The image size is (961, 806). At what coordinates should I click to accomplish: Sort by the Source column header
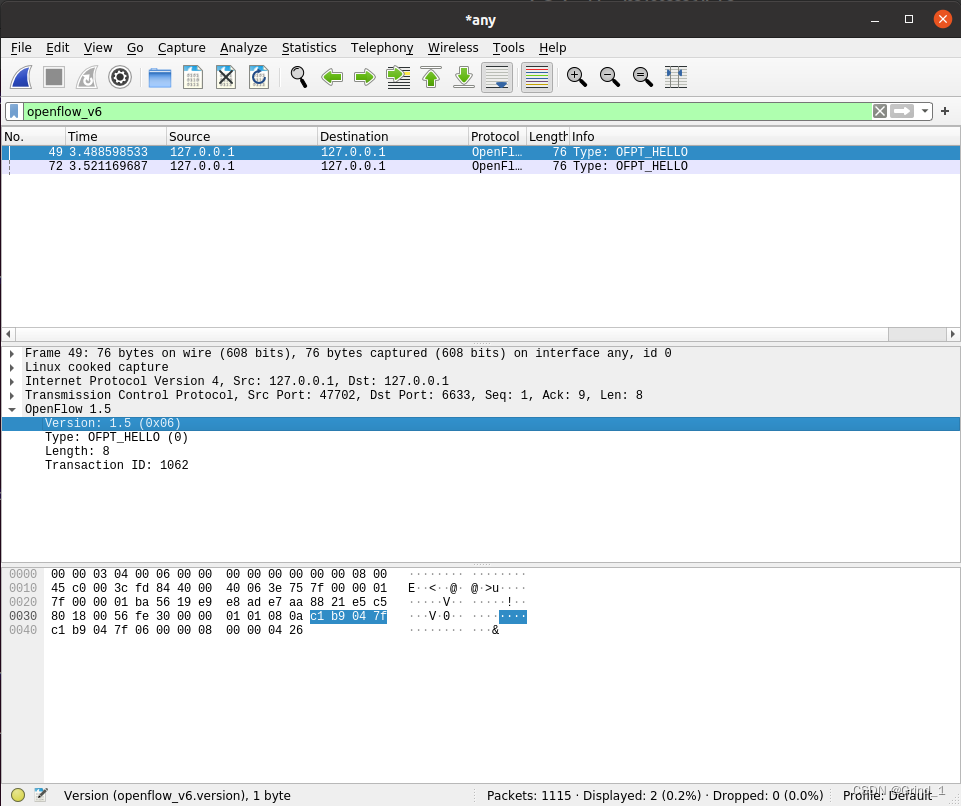[x=242, y=136]
